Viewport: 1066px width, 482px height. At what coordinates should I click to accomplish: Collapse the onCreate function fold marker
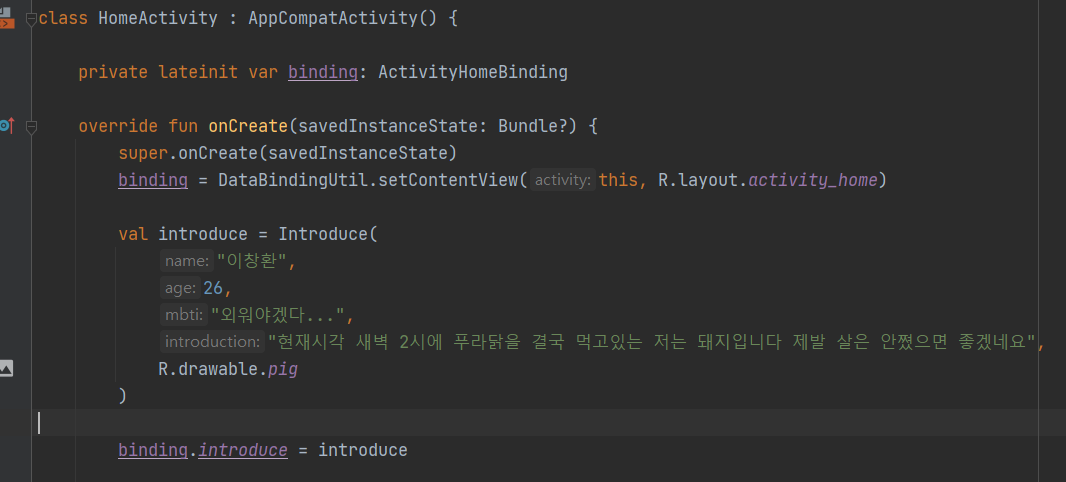click(x=31, y=126)
